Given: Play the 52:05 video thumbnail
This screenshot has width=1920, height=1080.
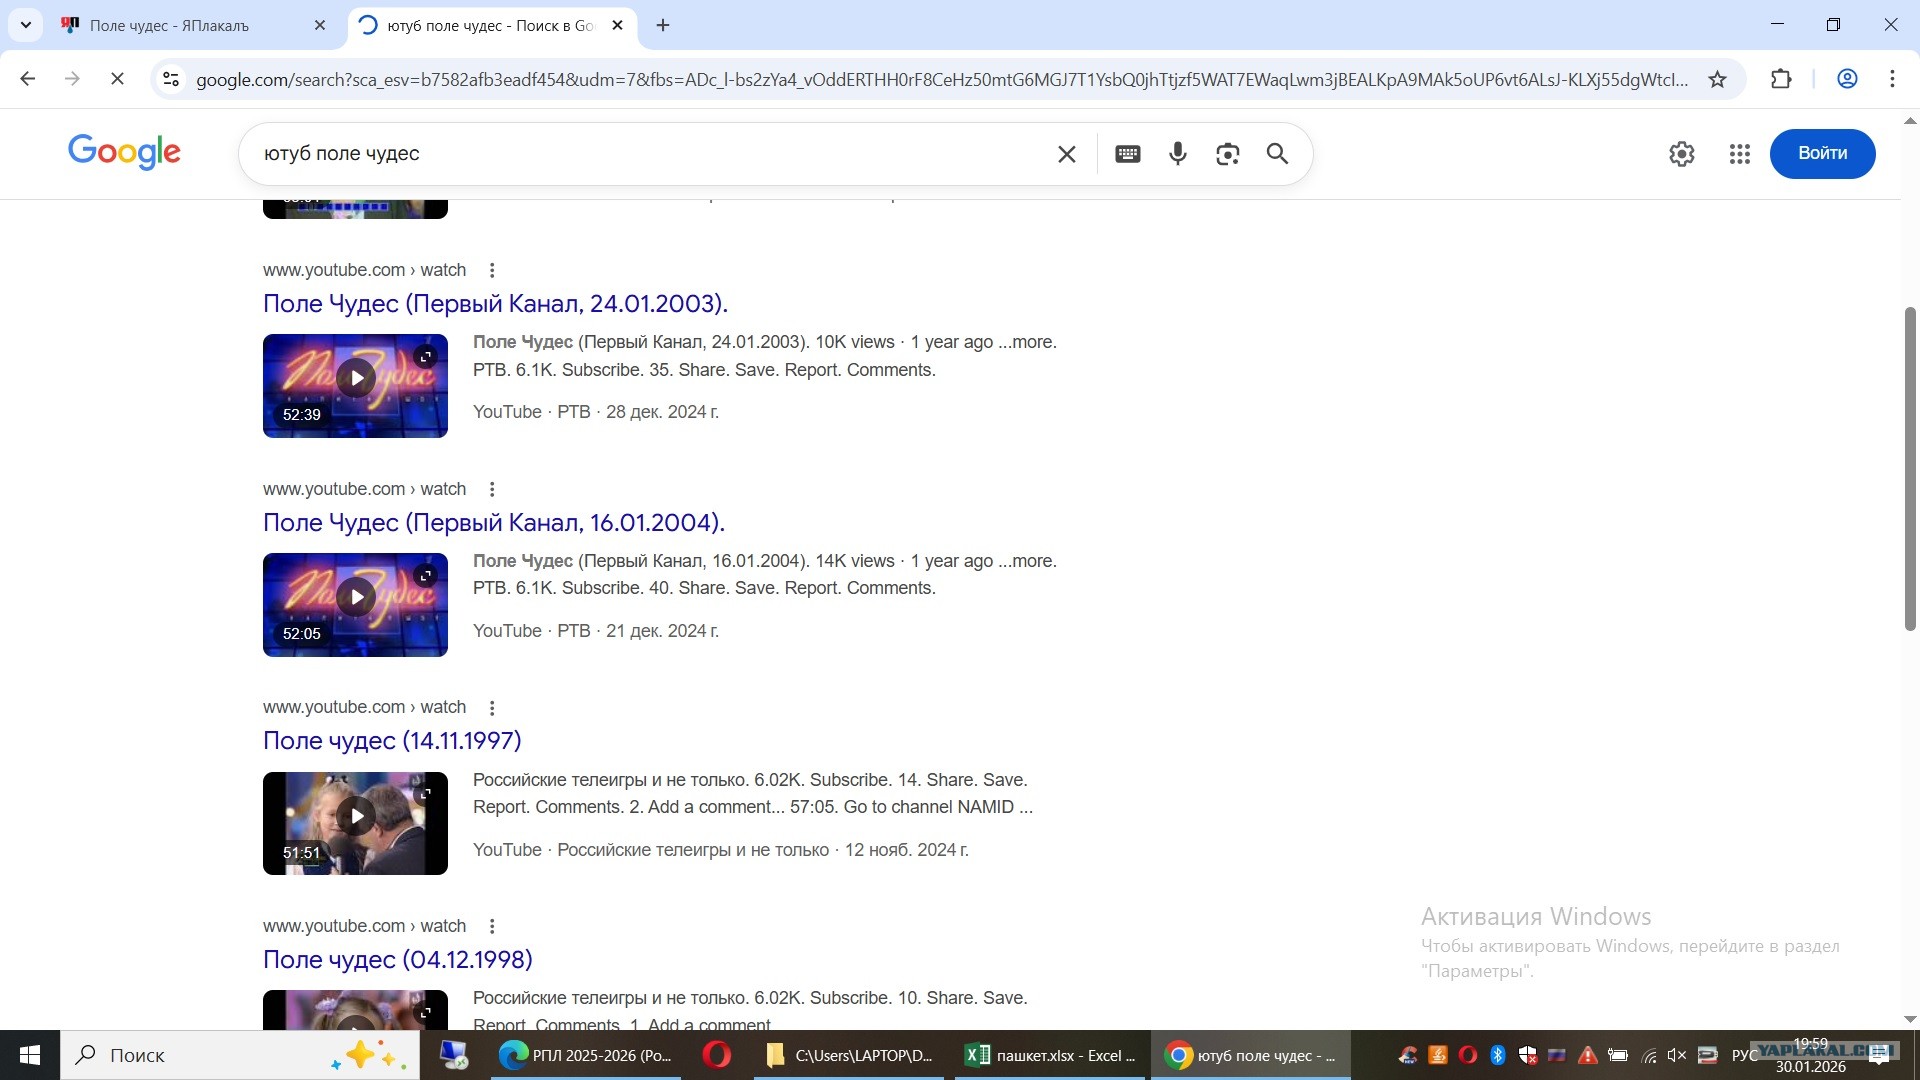Looking at the screenshot, I should point(355,597).
